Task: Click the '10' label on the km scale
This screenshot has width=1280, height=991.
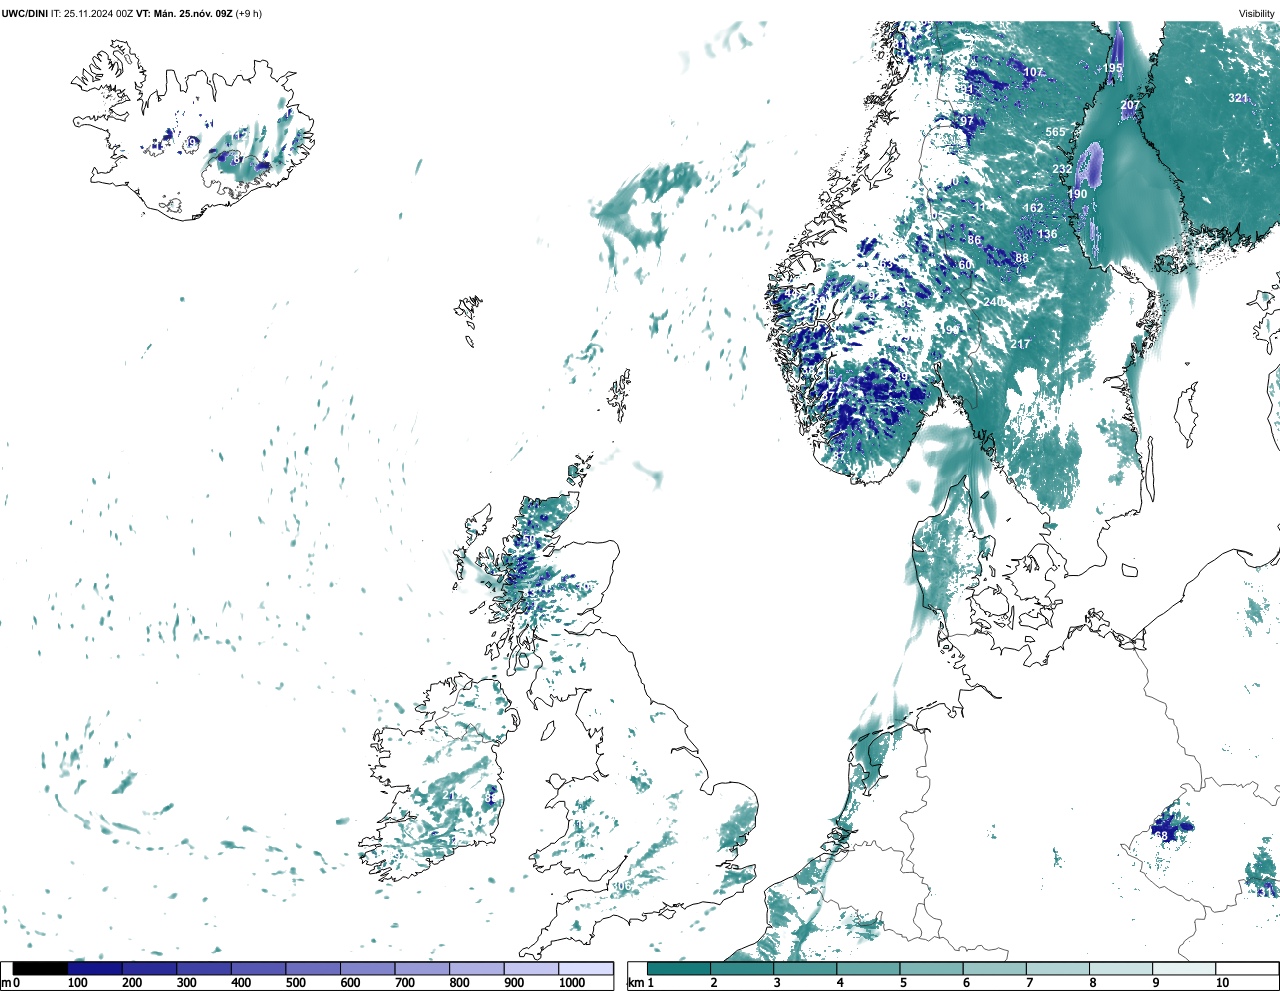Action: [x=1222, y=983]
